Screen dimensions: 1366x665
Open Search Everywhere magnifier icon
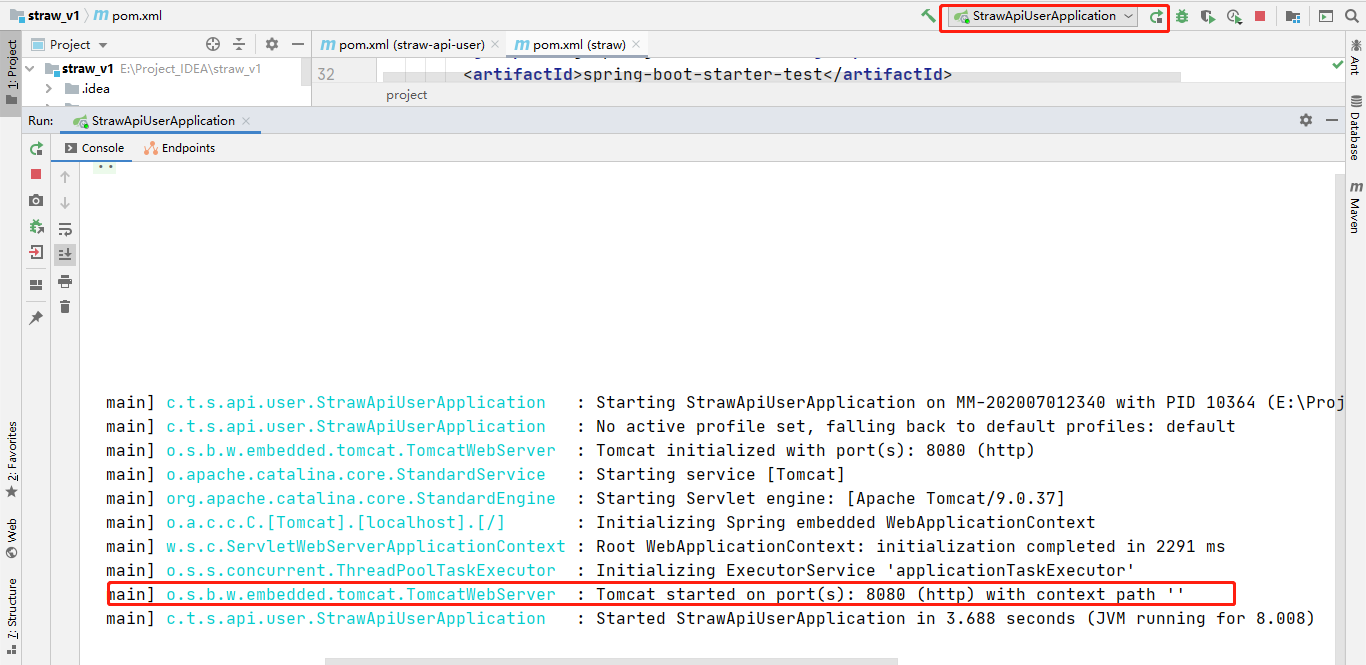coord(1352,16)
